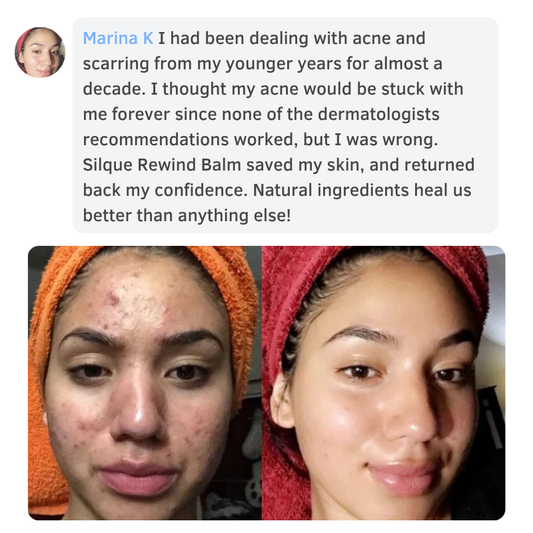Open the "Marina K" name link
The image size is (533, 533).
point(118,38)
